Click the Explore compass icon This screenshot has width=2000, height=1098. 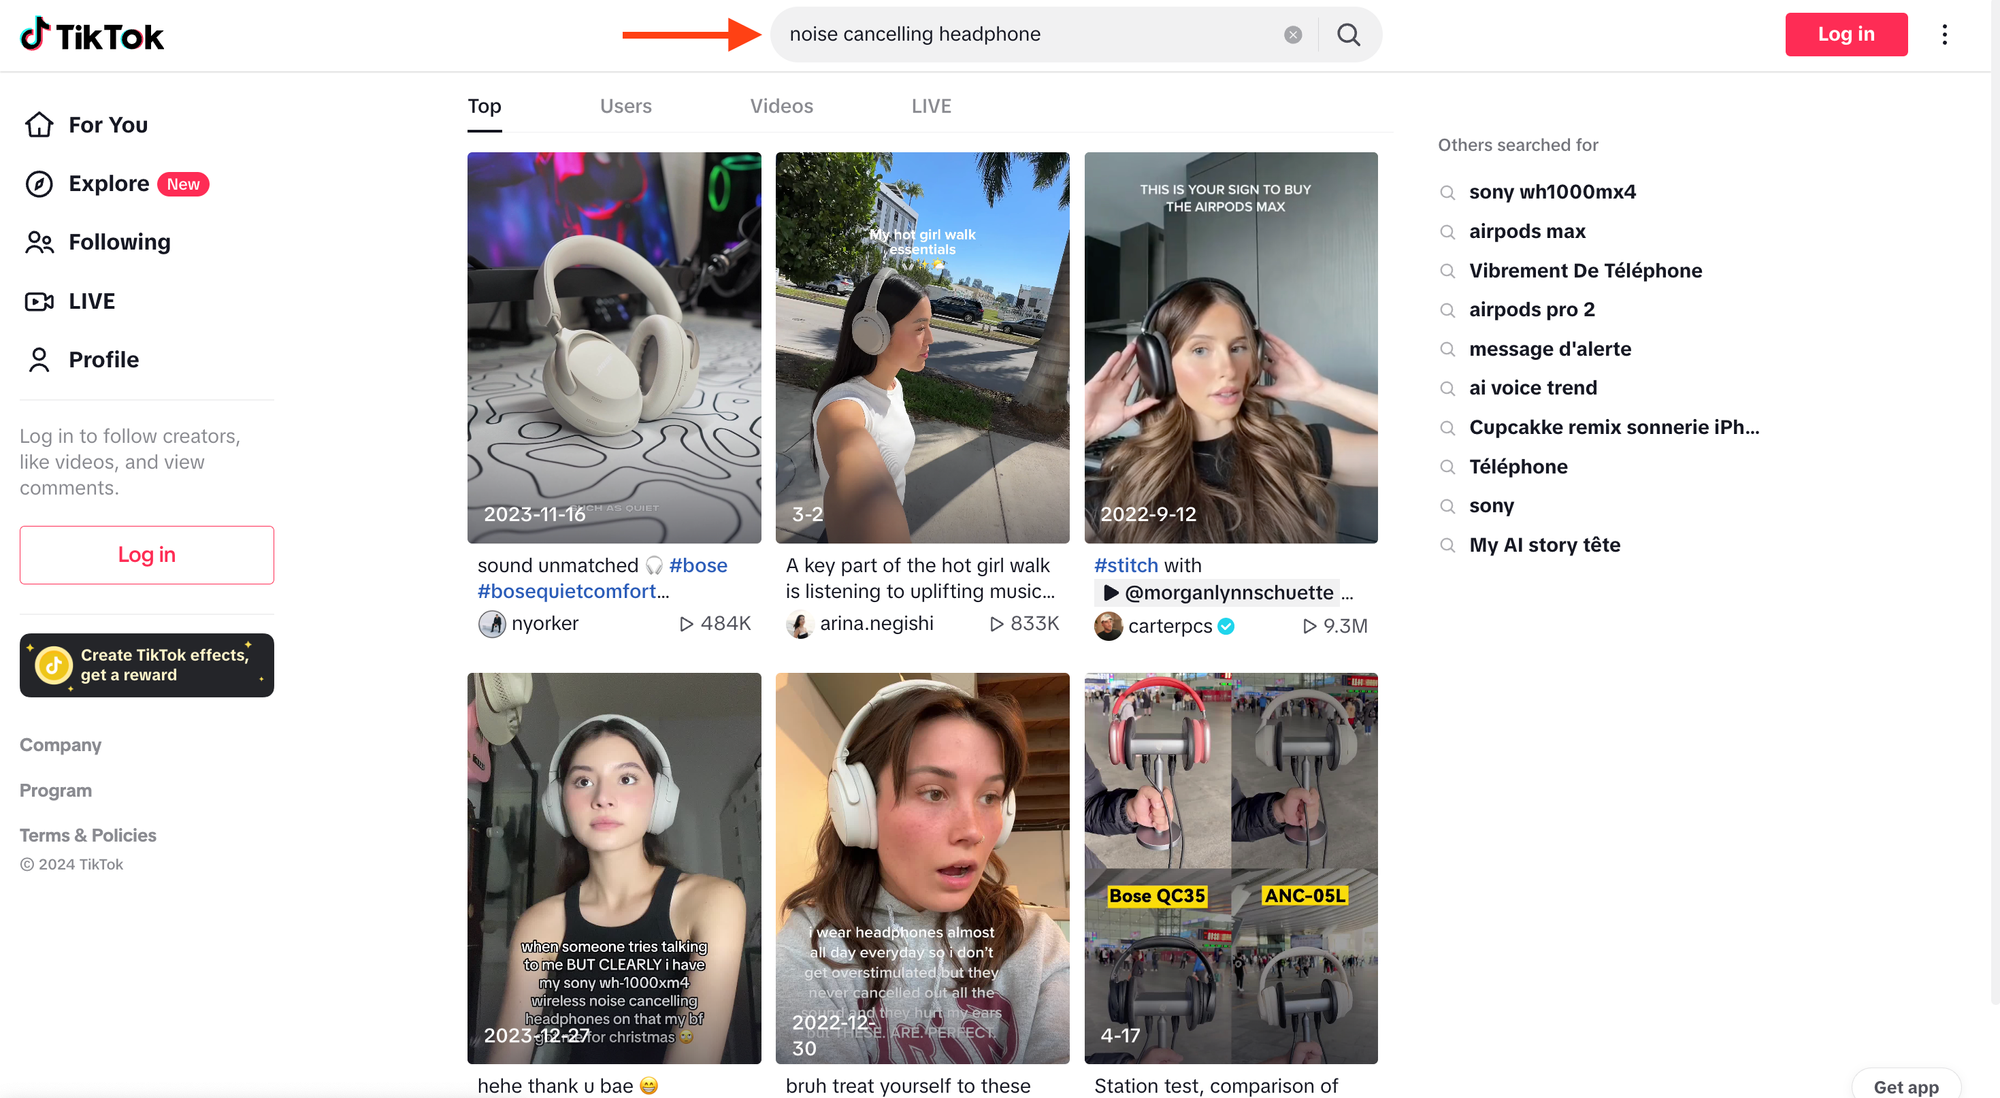coord(39,184)
